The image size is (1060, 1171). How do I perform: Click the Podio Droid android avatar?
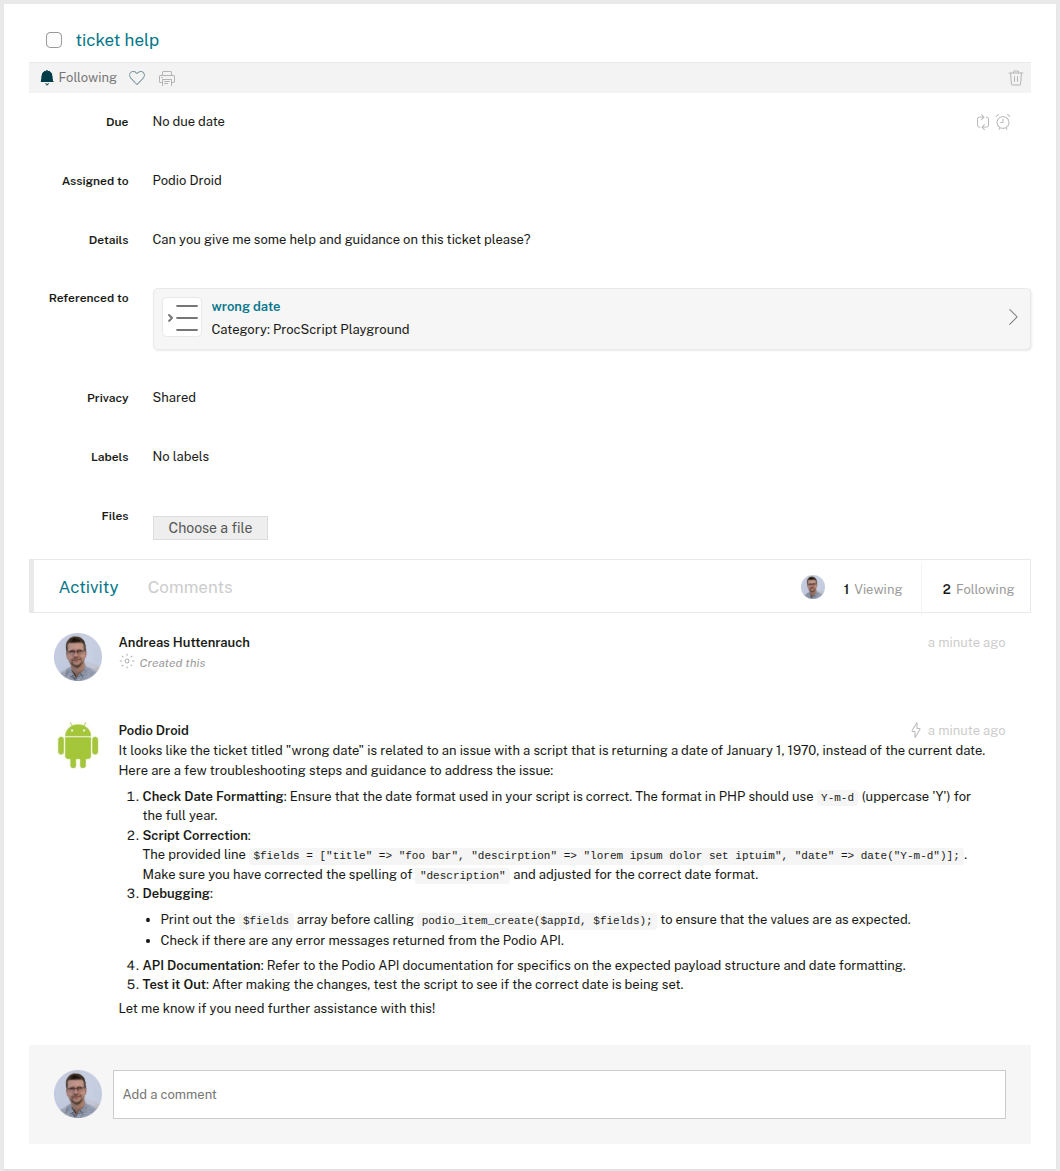point(78,745)
